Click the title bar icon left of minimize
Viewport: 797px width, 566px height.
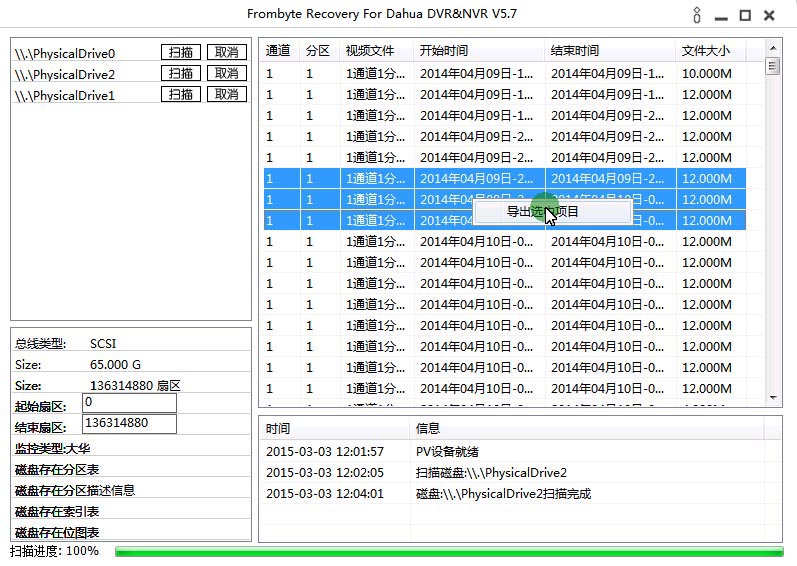[697, 15]
